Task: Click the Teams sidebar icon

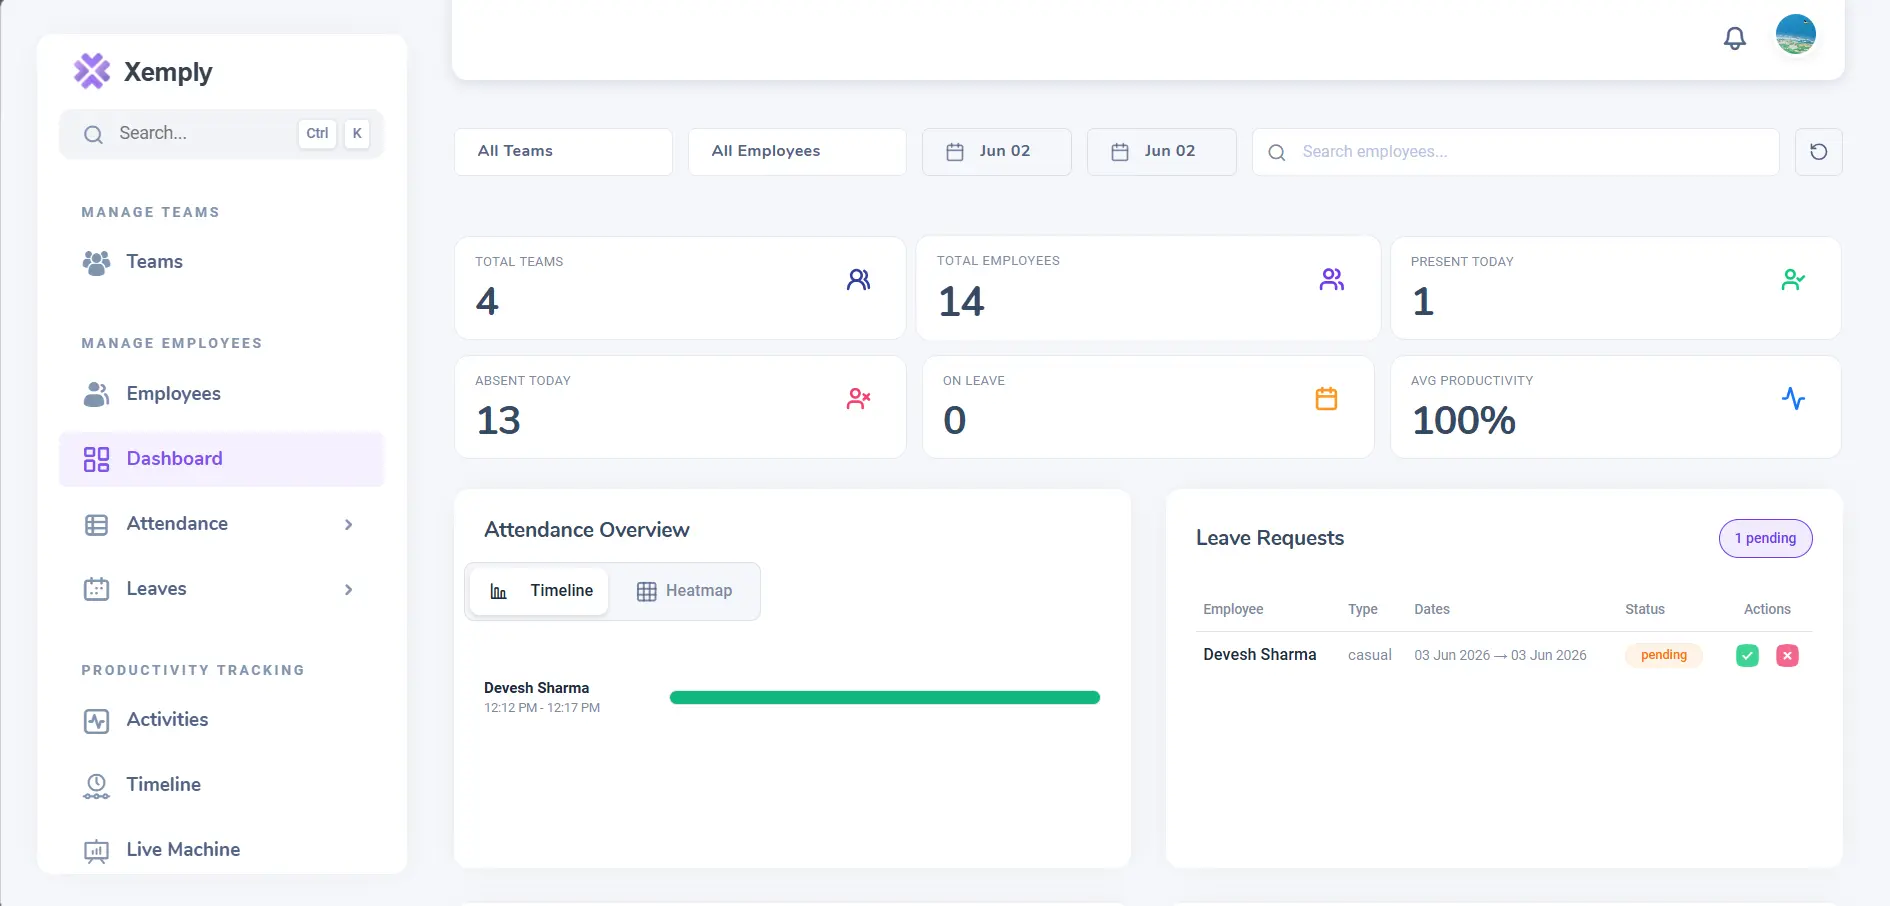Action: (x=96, y=262)
